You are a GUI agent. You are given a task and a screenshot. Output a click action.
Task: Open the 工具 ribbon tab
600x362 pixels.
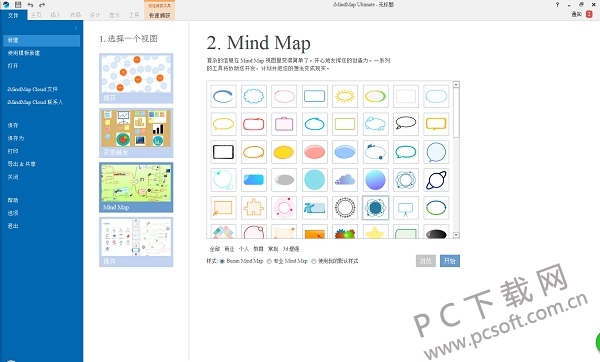(134, 15)
